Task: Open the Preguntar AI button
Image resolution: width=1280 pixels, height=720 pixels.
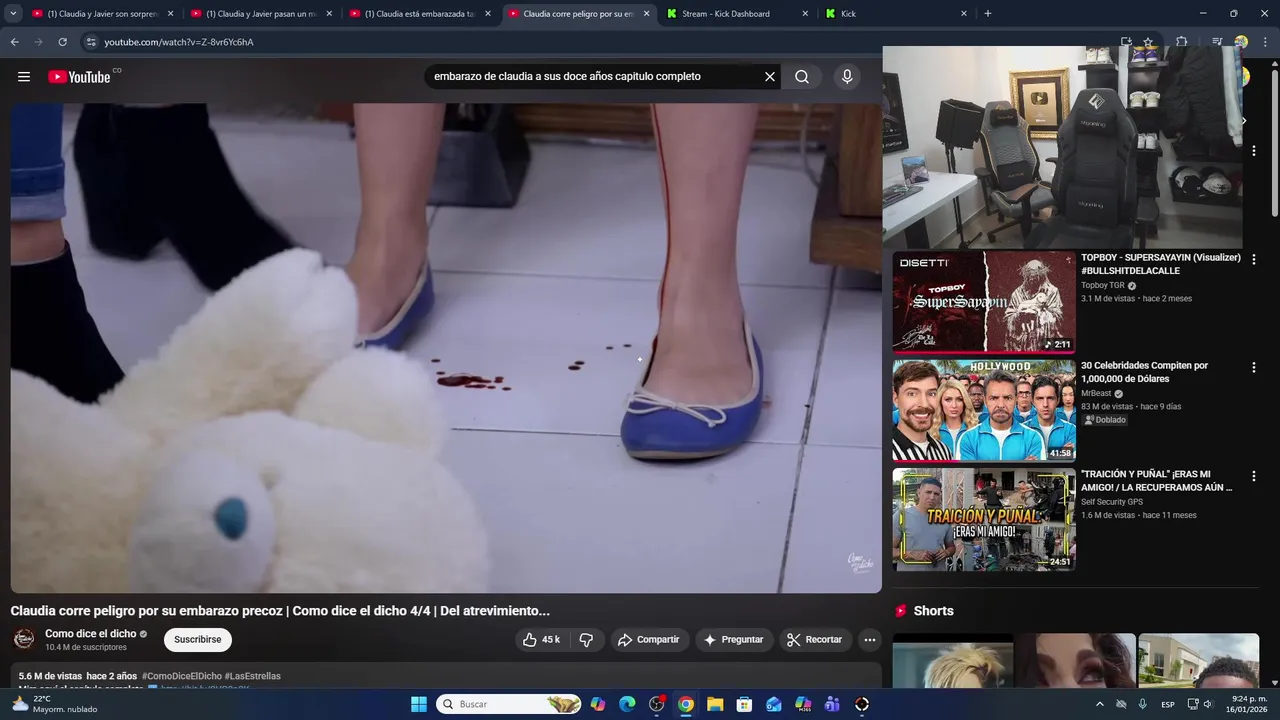Action: (x=733, y=640)
